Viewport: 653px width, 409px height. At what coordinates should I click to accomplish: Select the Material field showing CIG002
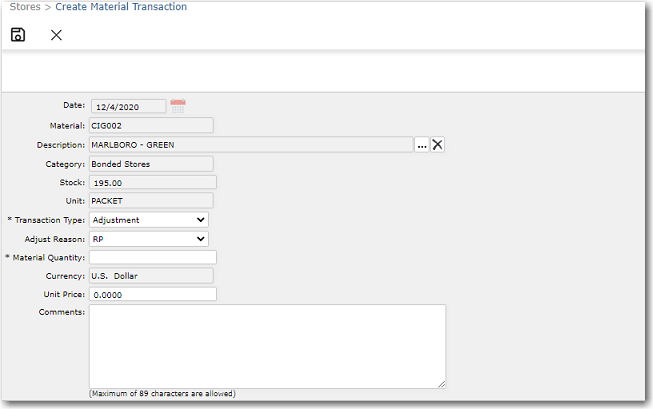pos(150,126)
